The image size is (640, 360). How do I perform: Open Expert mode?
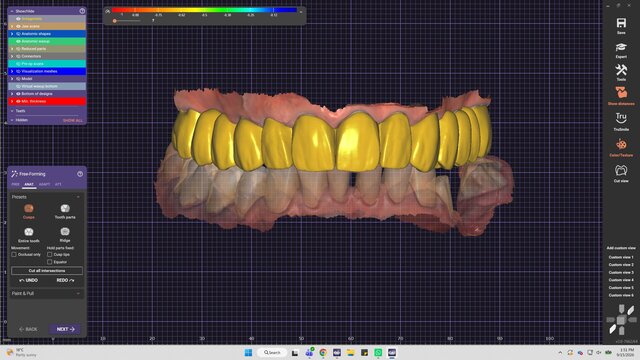(x=621, y=50)
